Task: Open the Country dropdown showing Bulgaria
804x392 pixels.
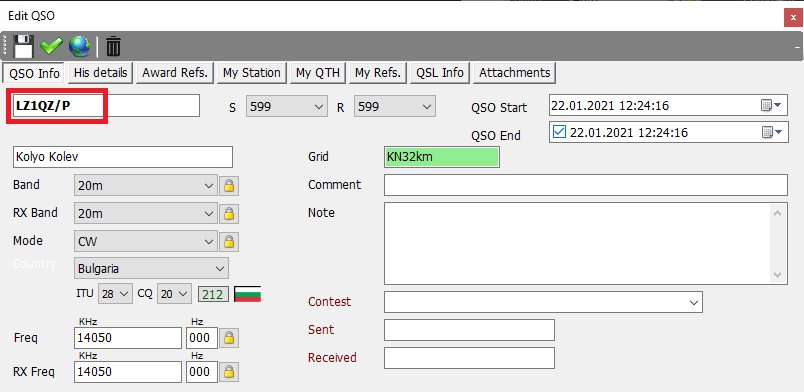Action: (x=151, y=268)
